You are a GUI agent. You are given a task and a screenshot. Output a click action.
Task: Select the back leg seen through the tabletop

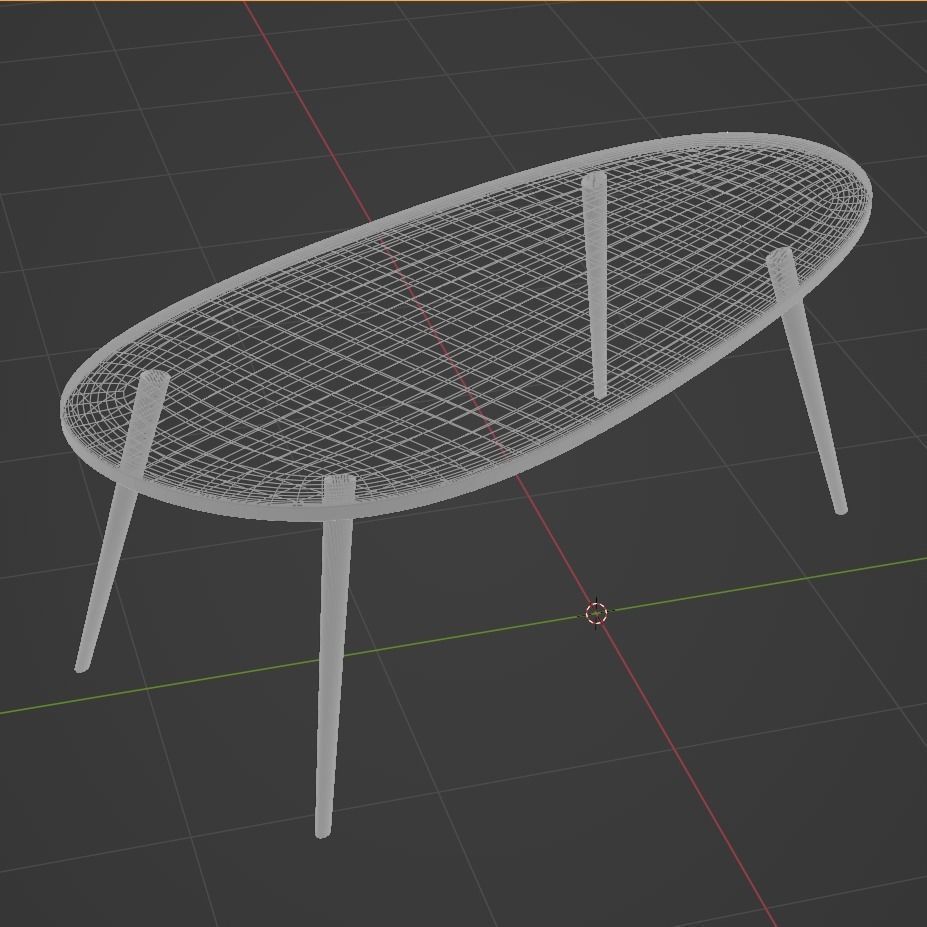(595, 285)
